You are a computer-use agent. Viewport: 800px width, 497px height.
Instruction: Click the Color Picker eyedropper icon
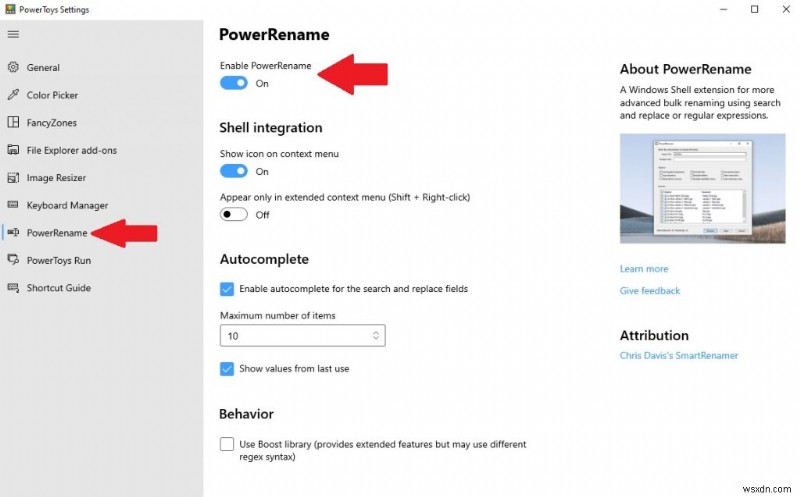pos(13,95)
